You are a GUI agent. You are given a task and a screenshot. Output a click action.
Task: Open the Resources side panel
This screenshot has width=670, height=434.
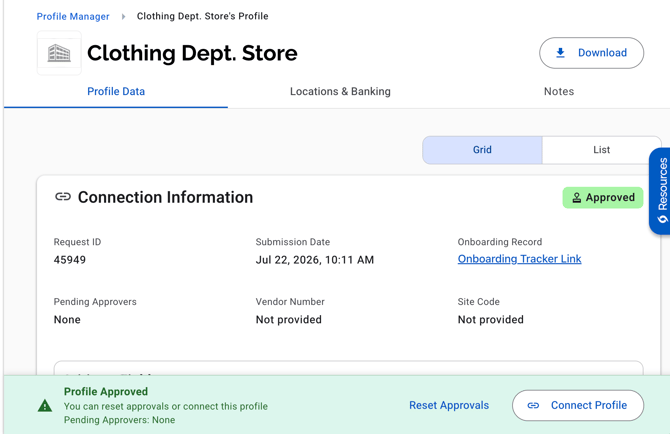tap(660, 191)
